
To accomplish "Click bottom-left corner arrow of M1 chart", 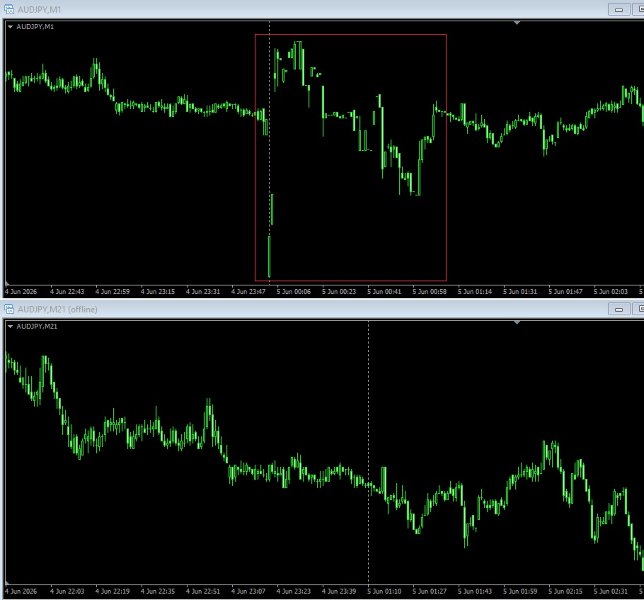I will coord(7,283).
